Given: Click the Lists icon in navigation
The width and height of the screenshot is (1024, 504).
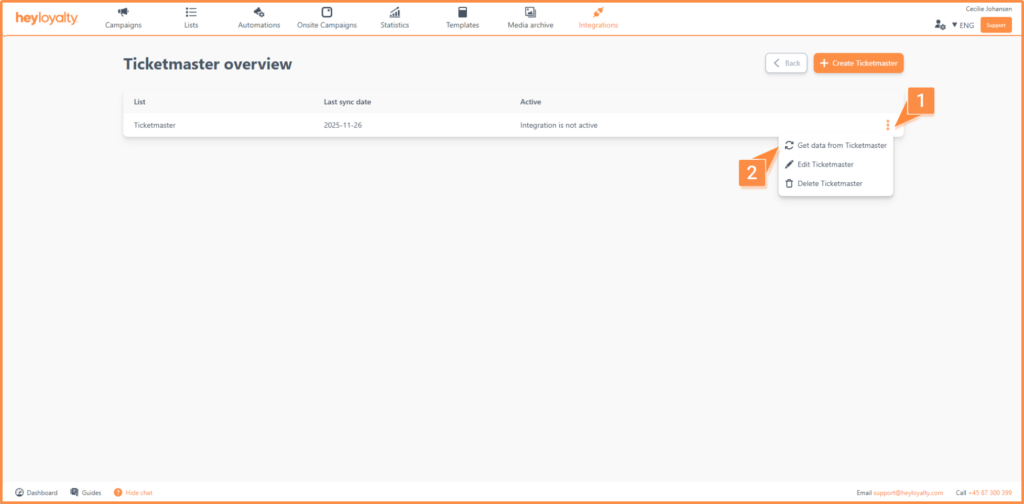Looking at the screenshot, I should (191, 12).
